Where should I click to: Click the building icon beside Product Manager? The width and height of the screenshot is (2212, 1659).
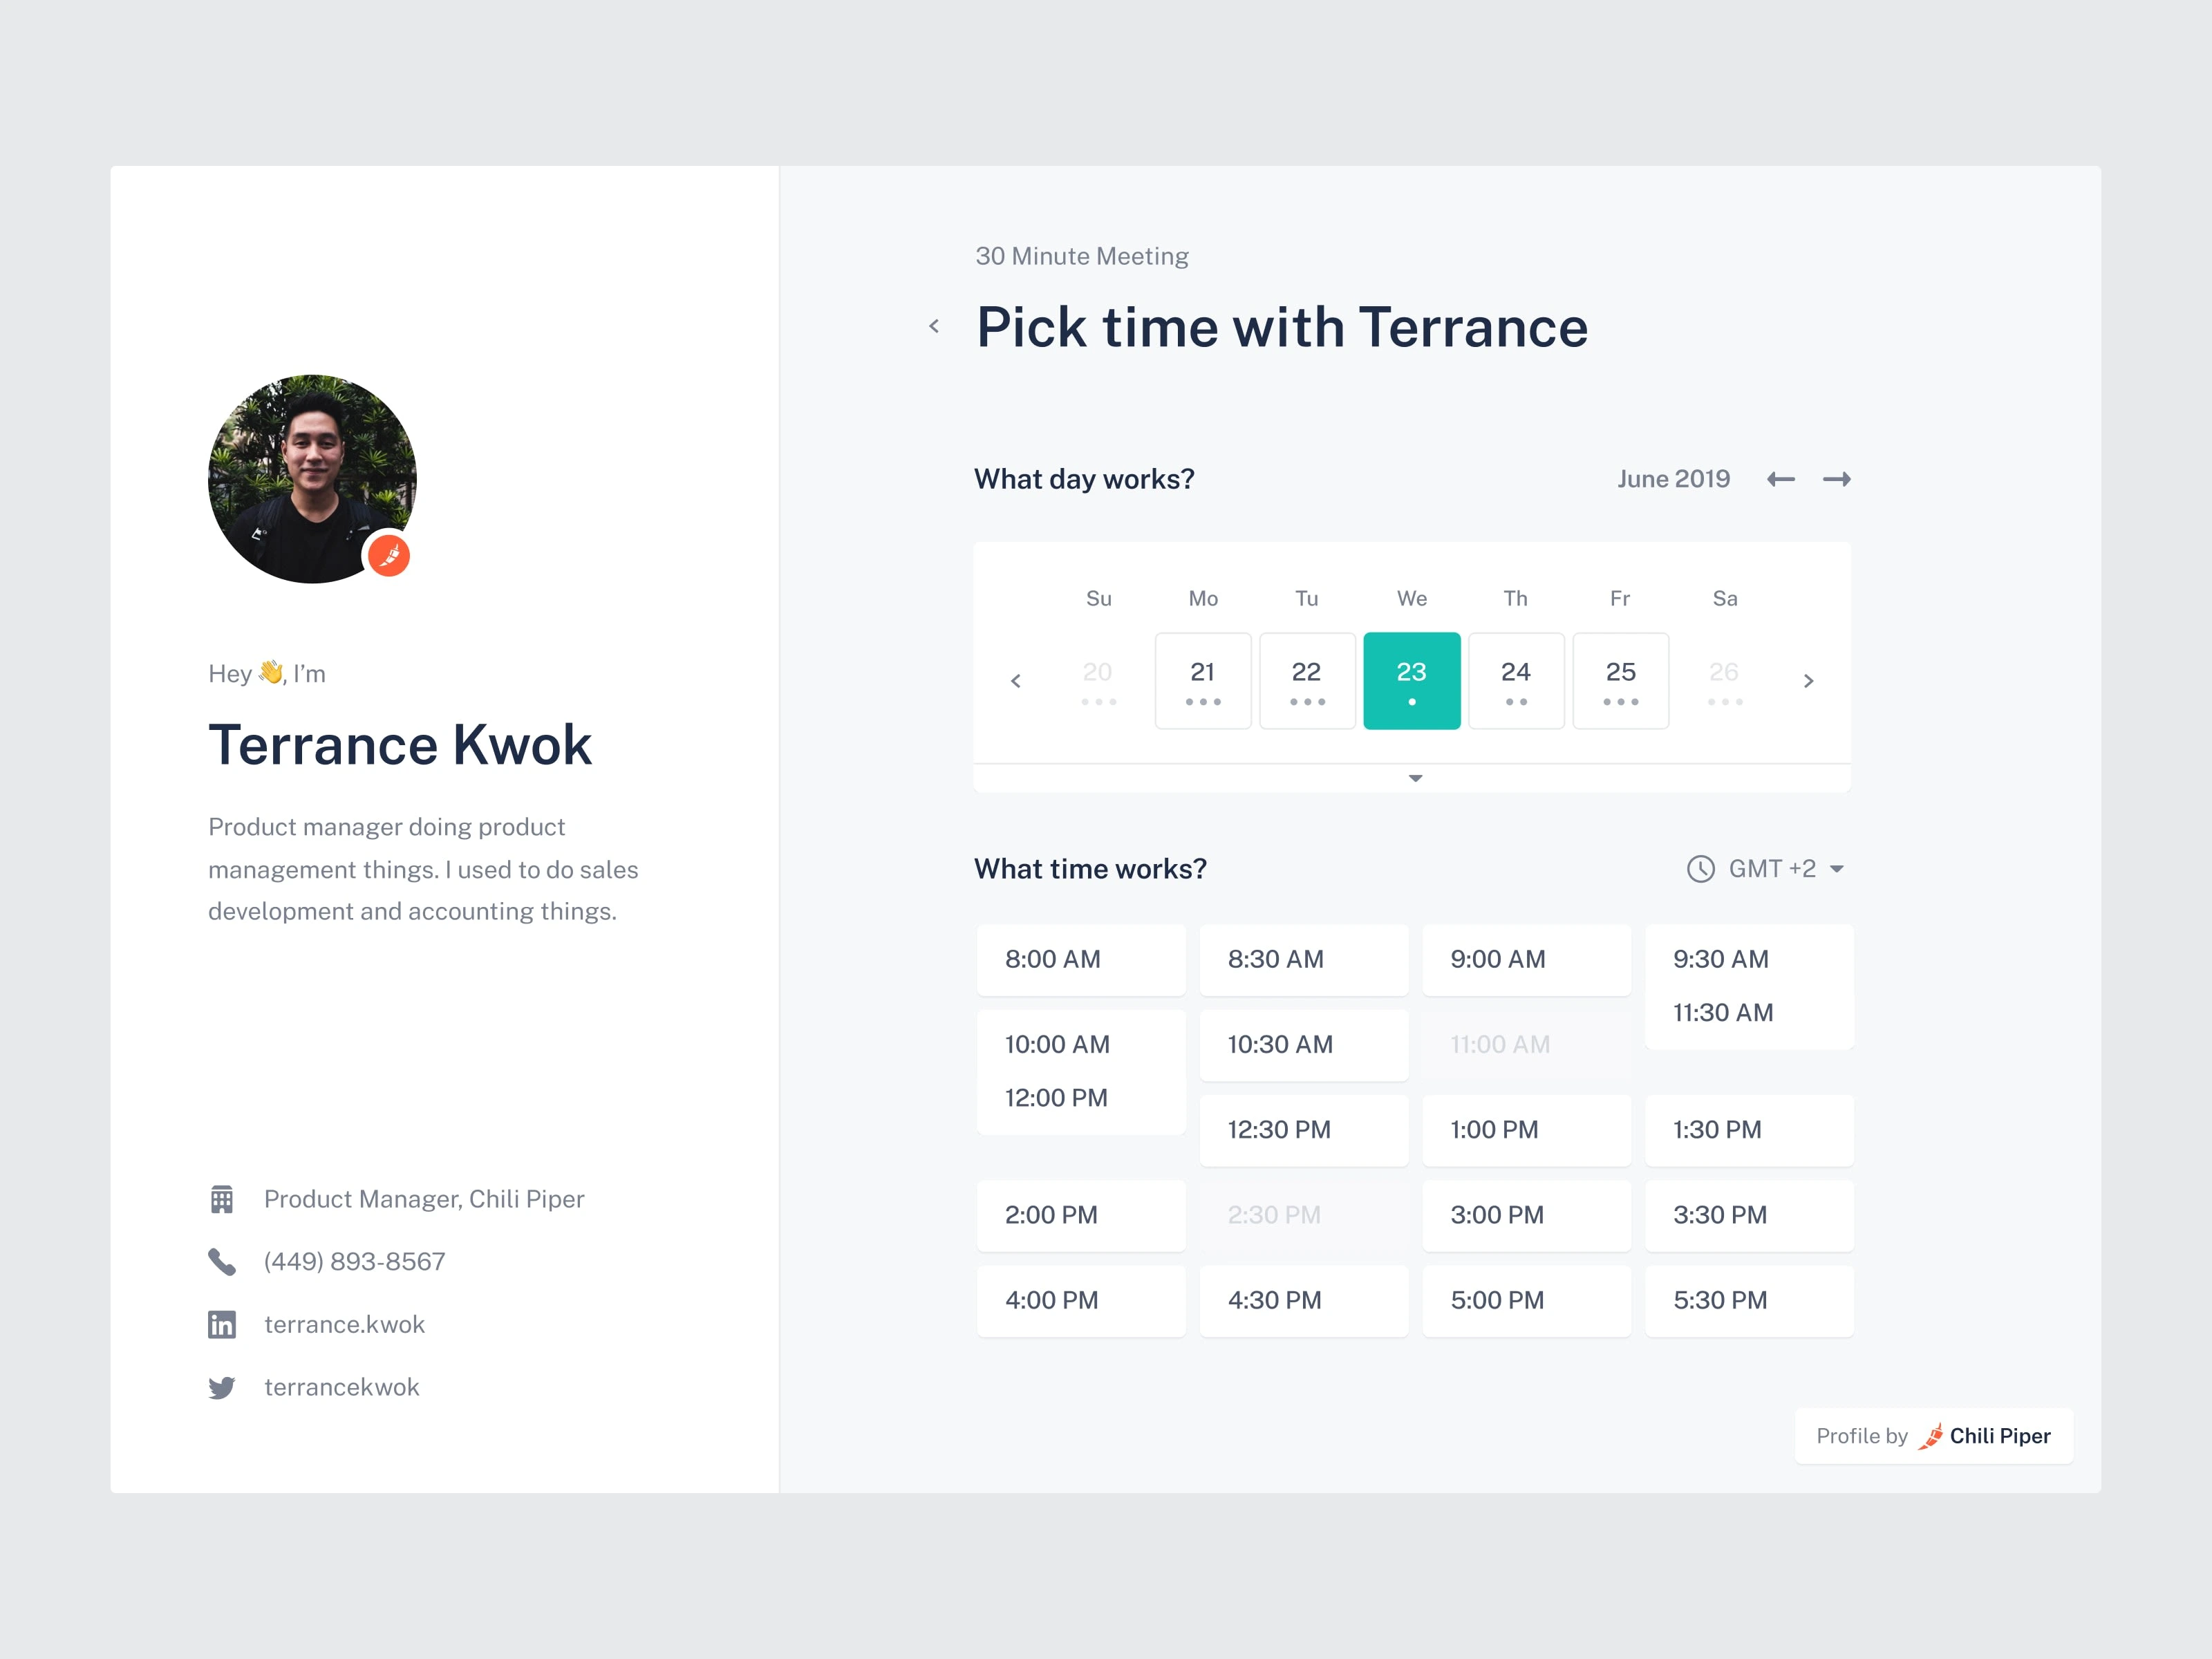point(222,1199)
